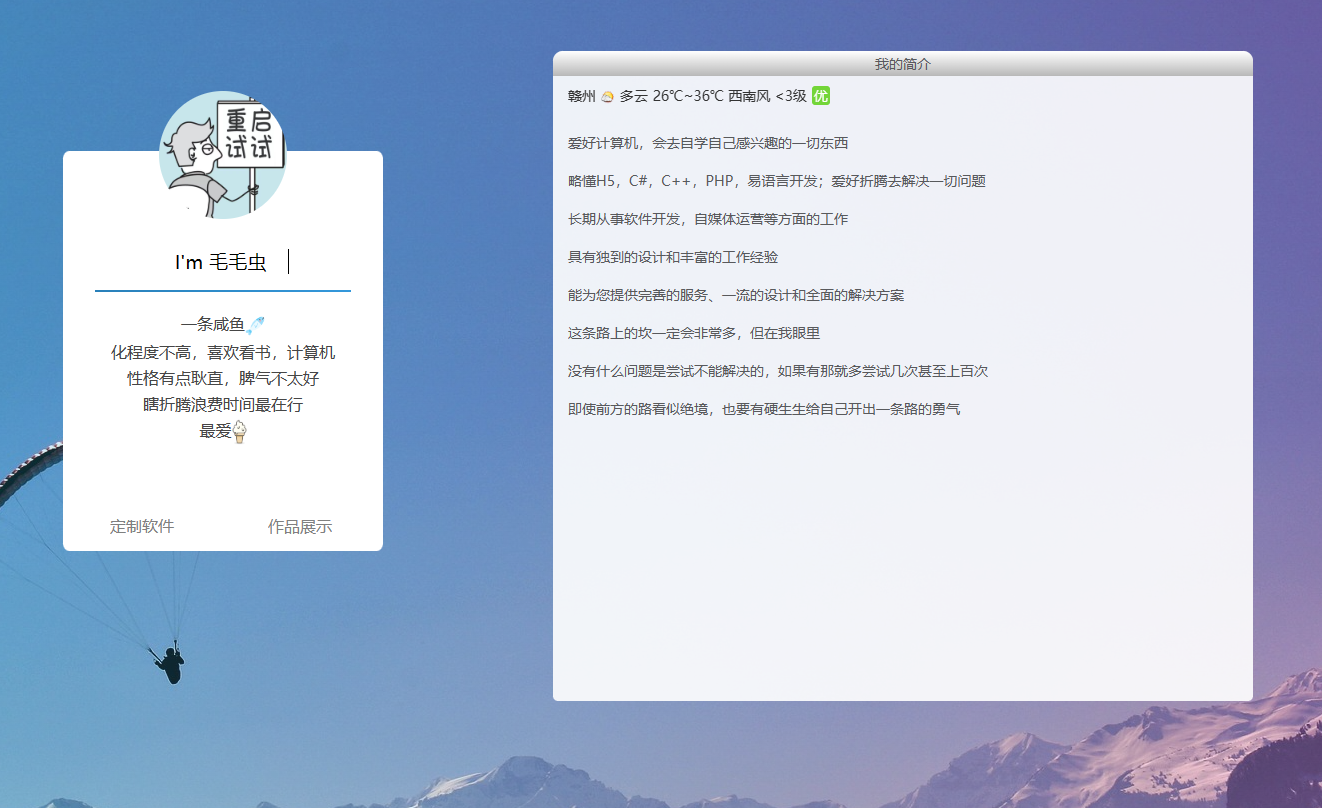
Task: Click the line 这条路上的坎一定会非常多，但在我眼里
Action: point(694,333)
